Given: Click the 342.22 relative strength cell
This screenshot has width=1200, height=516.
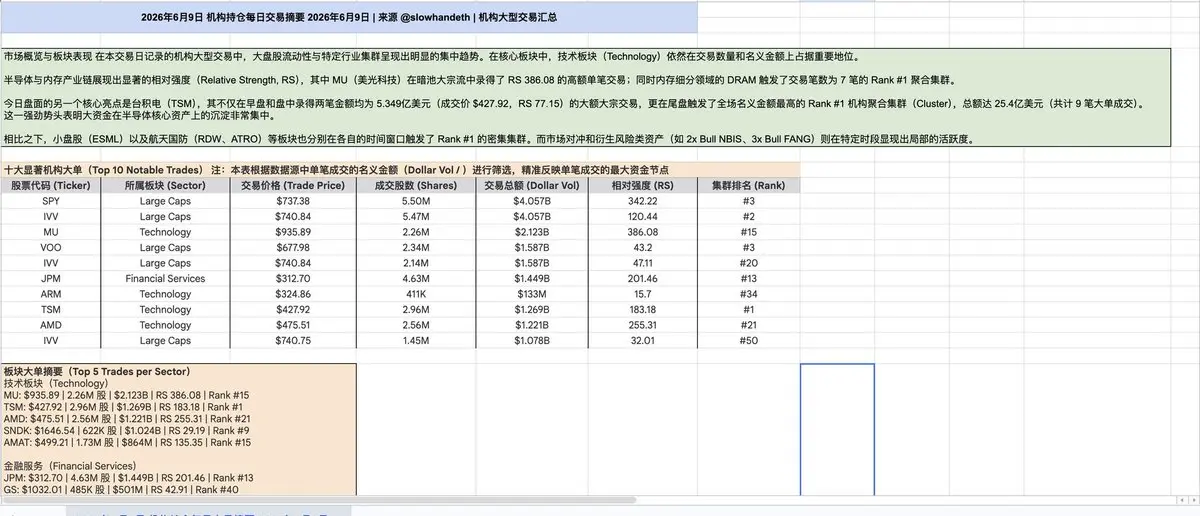Looking at the screenshot, I should [645, 201].
